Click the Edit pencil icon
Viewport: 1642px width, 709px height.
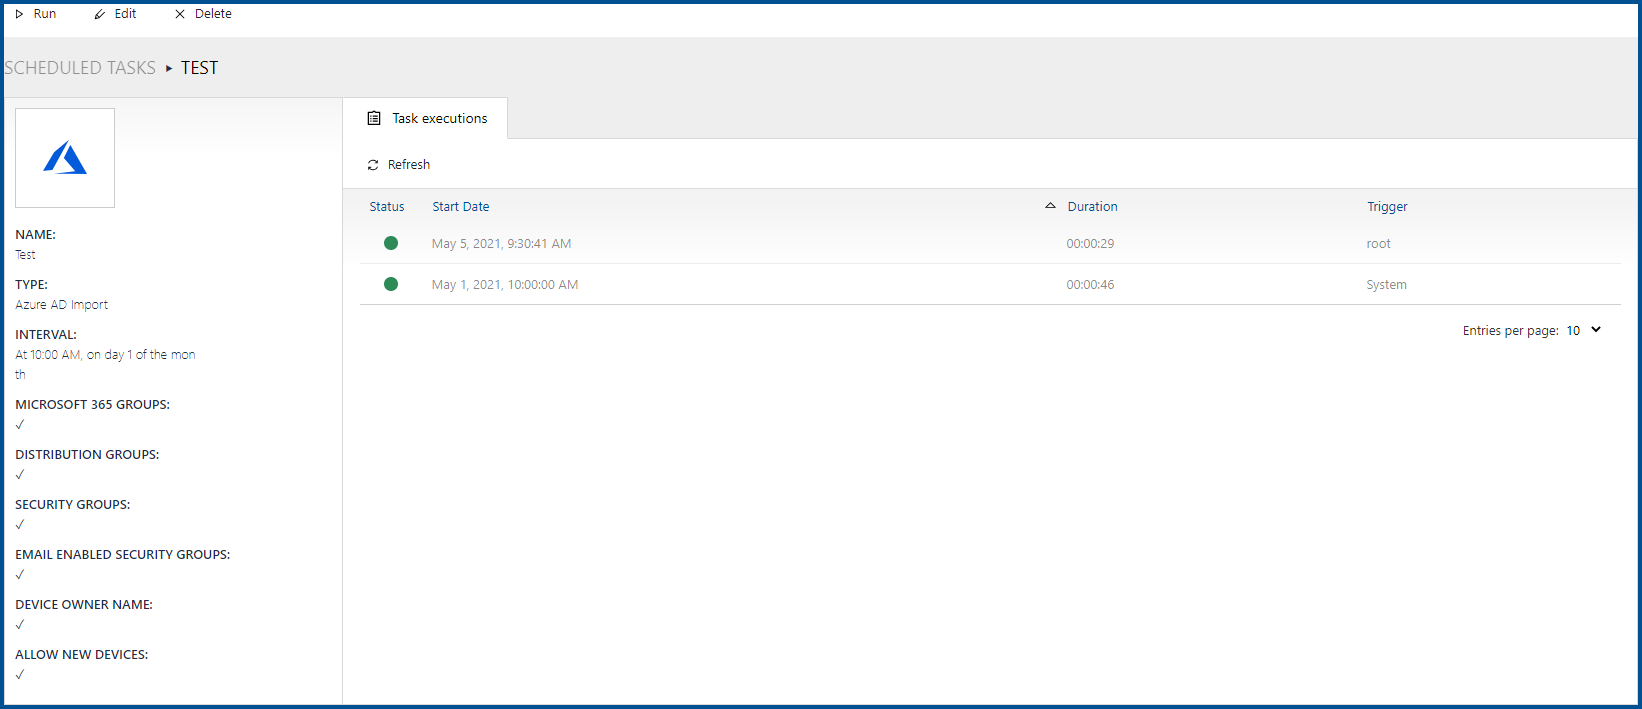(x=100, y=14)
